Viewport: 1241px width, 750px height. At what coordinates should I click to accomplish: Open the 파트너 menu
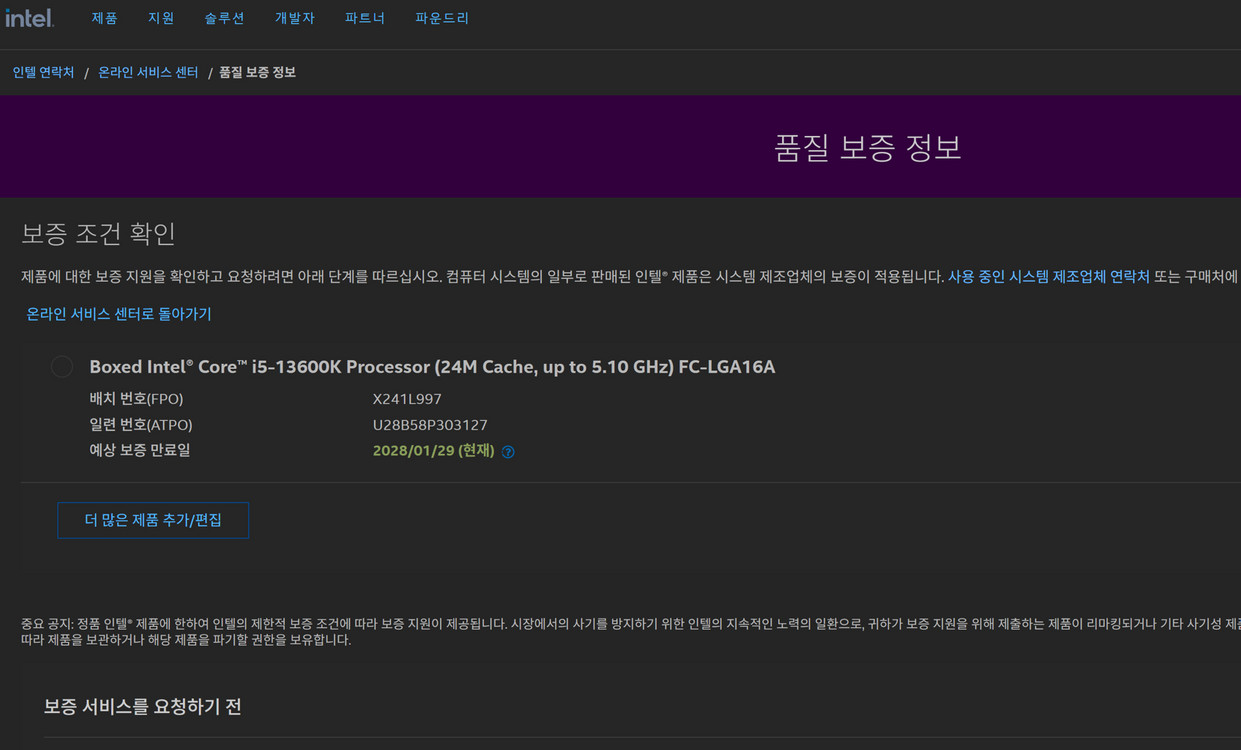tap(365, 18)
